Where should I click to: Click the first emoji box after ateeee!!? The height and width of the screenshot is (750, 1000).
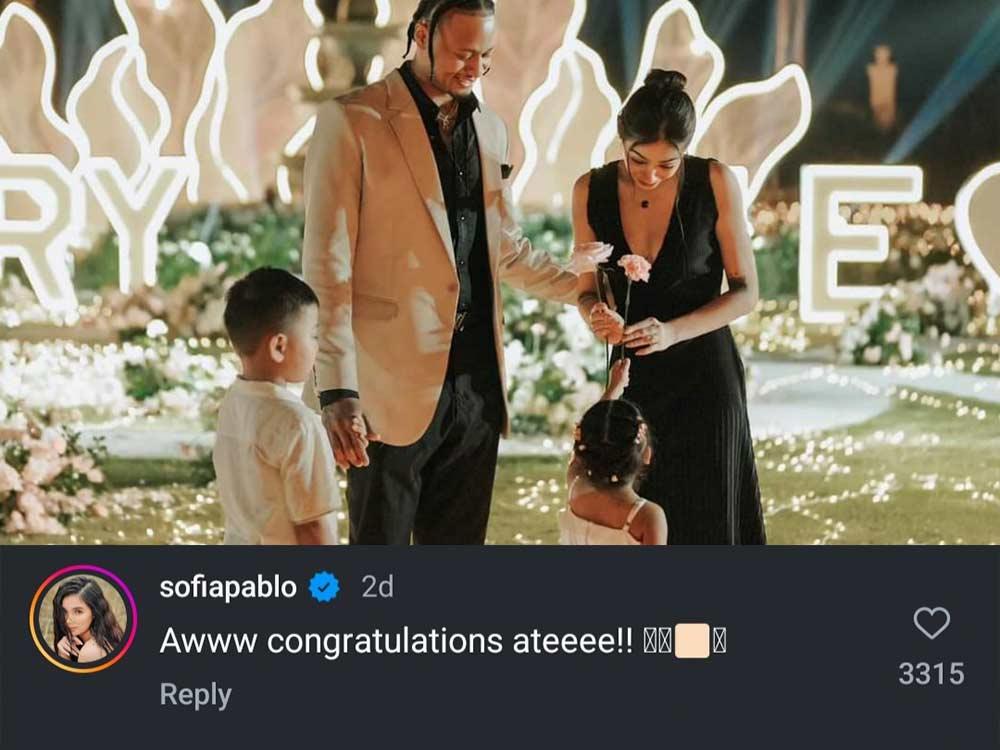point(650,641)
